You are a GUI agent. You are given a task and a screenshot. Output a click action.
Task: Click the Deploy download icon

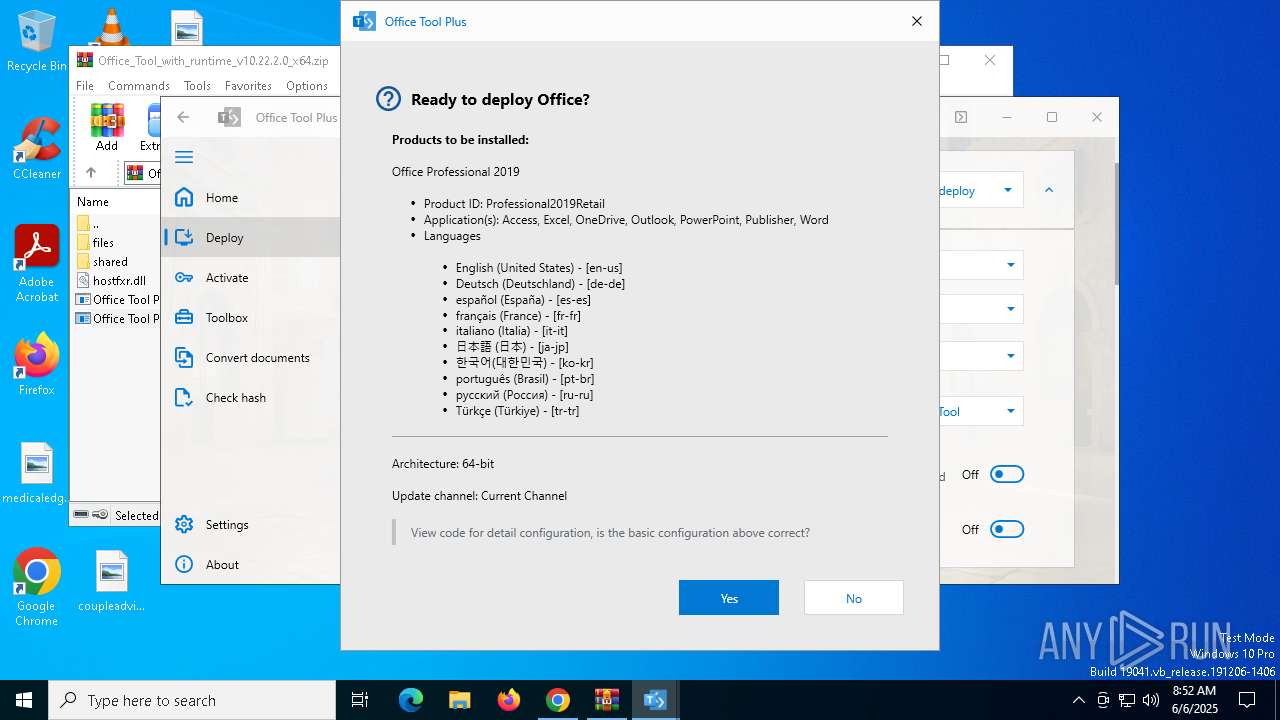[x=184, y=238]
